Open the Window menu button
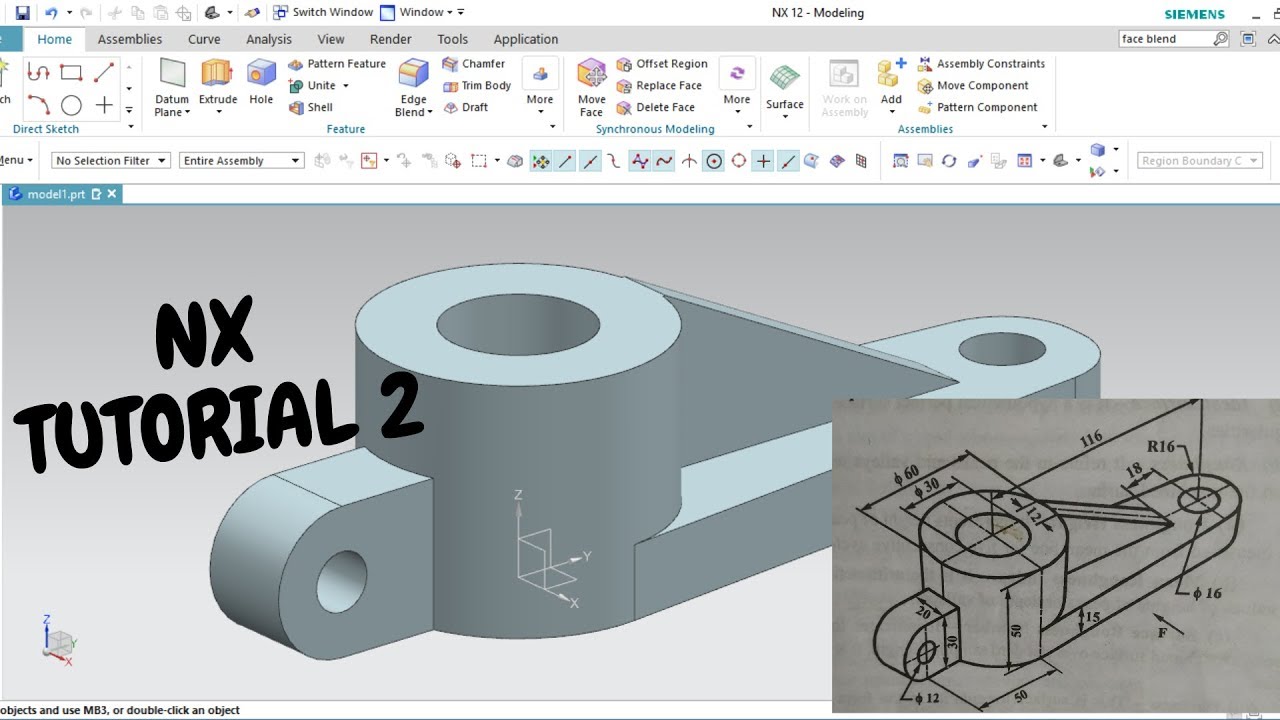Viewport: 1280px width, 720px height. pos(420,12)
